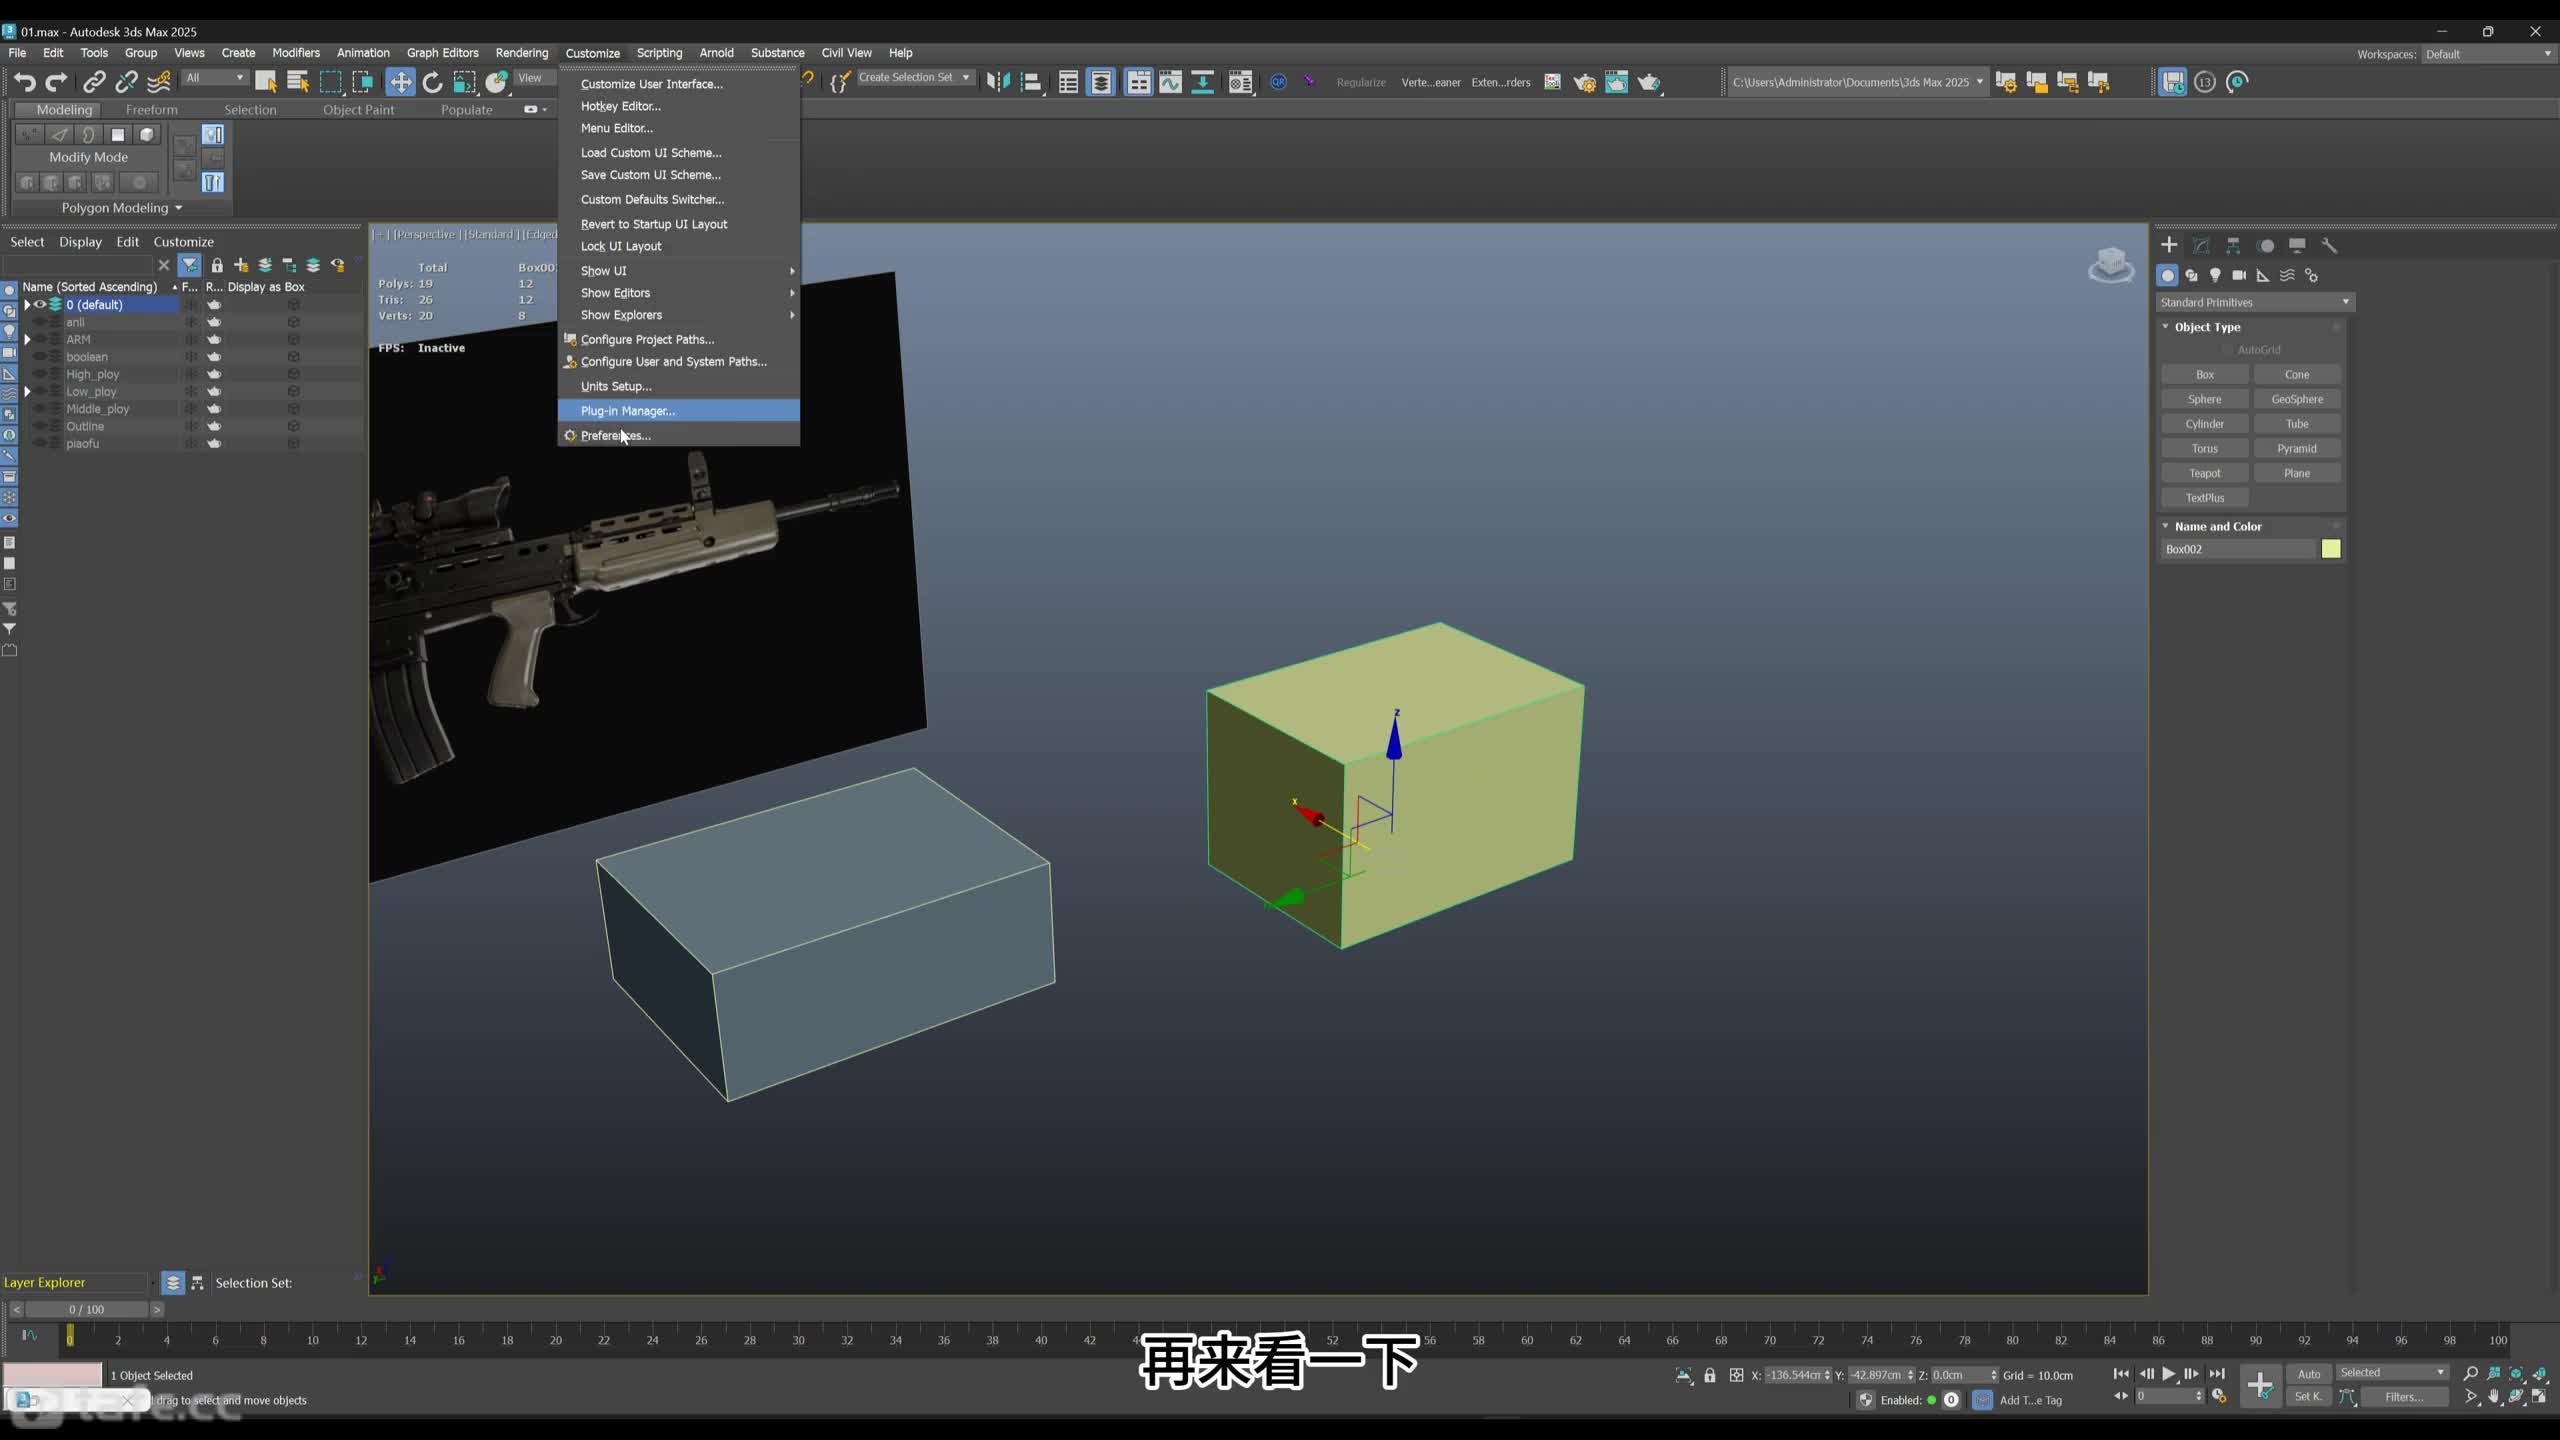
Task: Click the Play Animation button
Action: pyautogui.click(x=2168, y=1374)
